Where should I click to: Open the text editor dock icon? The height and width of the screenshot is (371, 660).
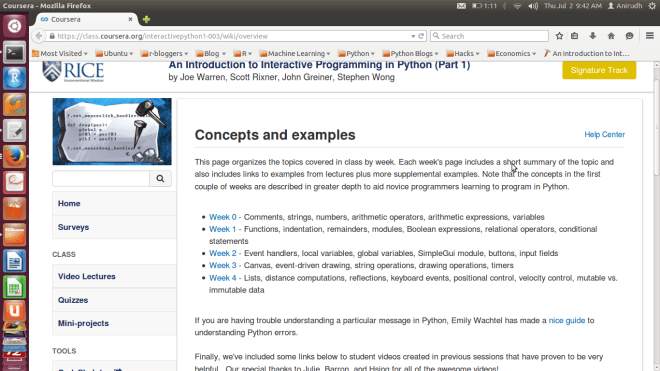(14, 131)
